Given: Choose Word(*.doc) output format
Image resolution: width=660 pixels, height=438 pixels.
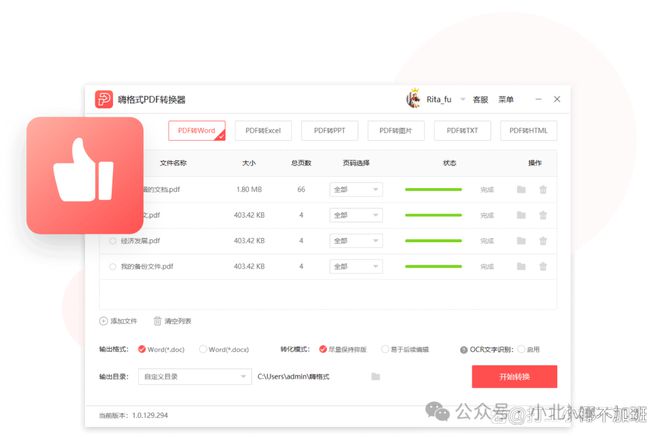Looking at the screenshot, I should [142, 349].
